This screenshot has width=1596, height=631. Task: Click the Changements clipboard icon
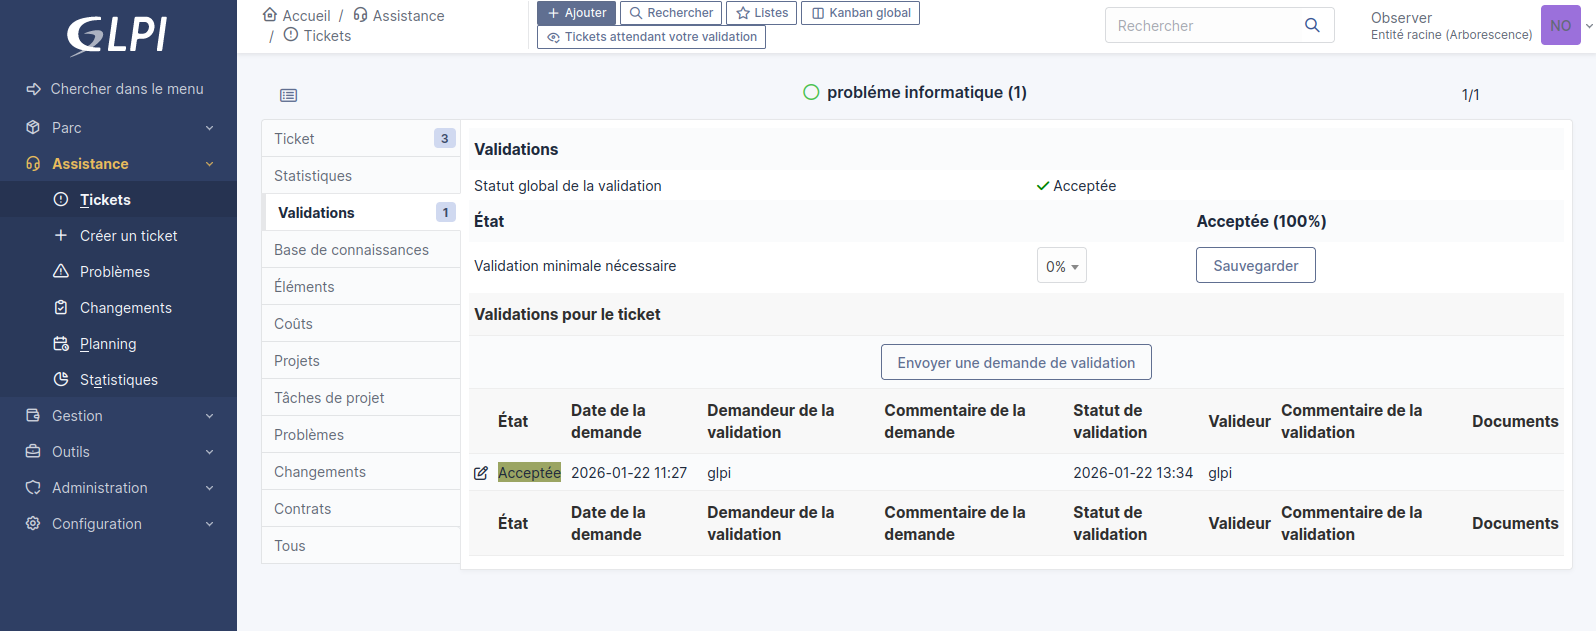point(61,308)
